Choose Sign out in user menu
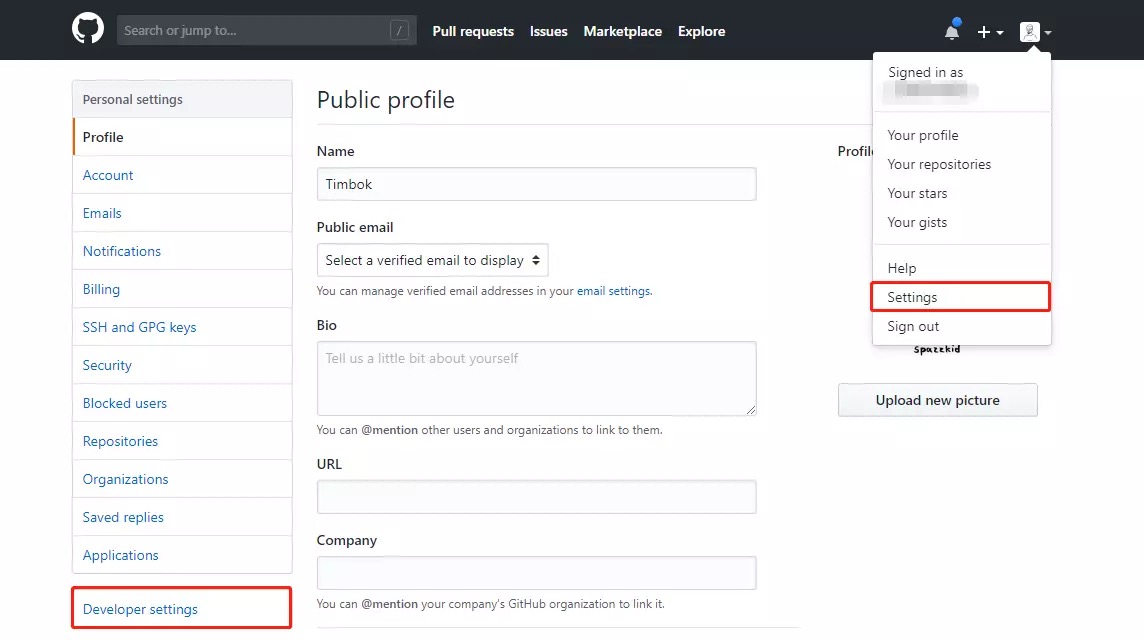 pos(962,326)
